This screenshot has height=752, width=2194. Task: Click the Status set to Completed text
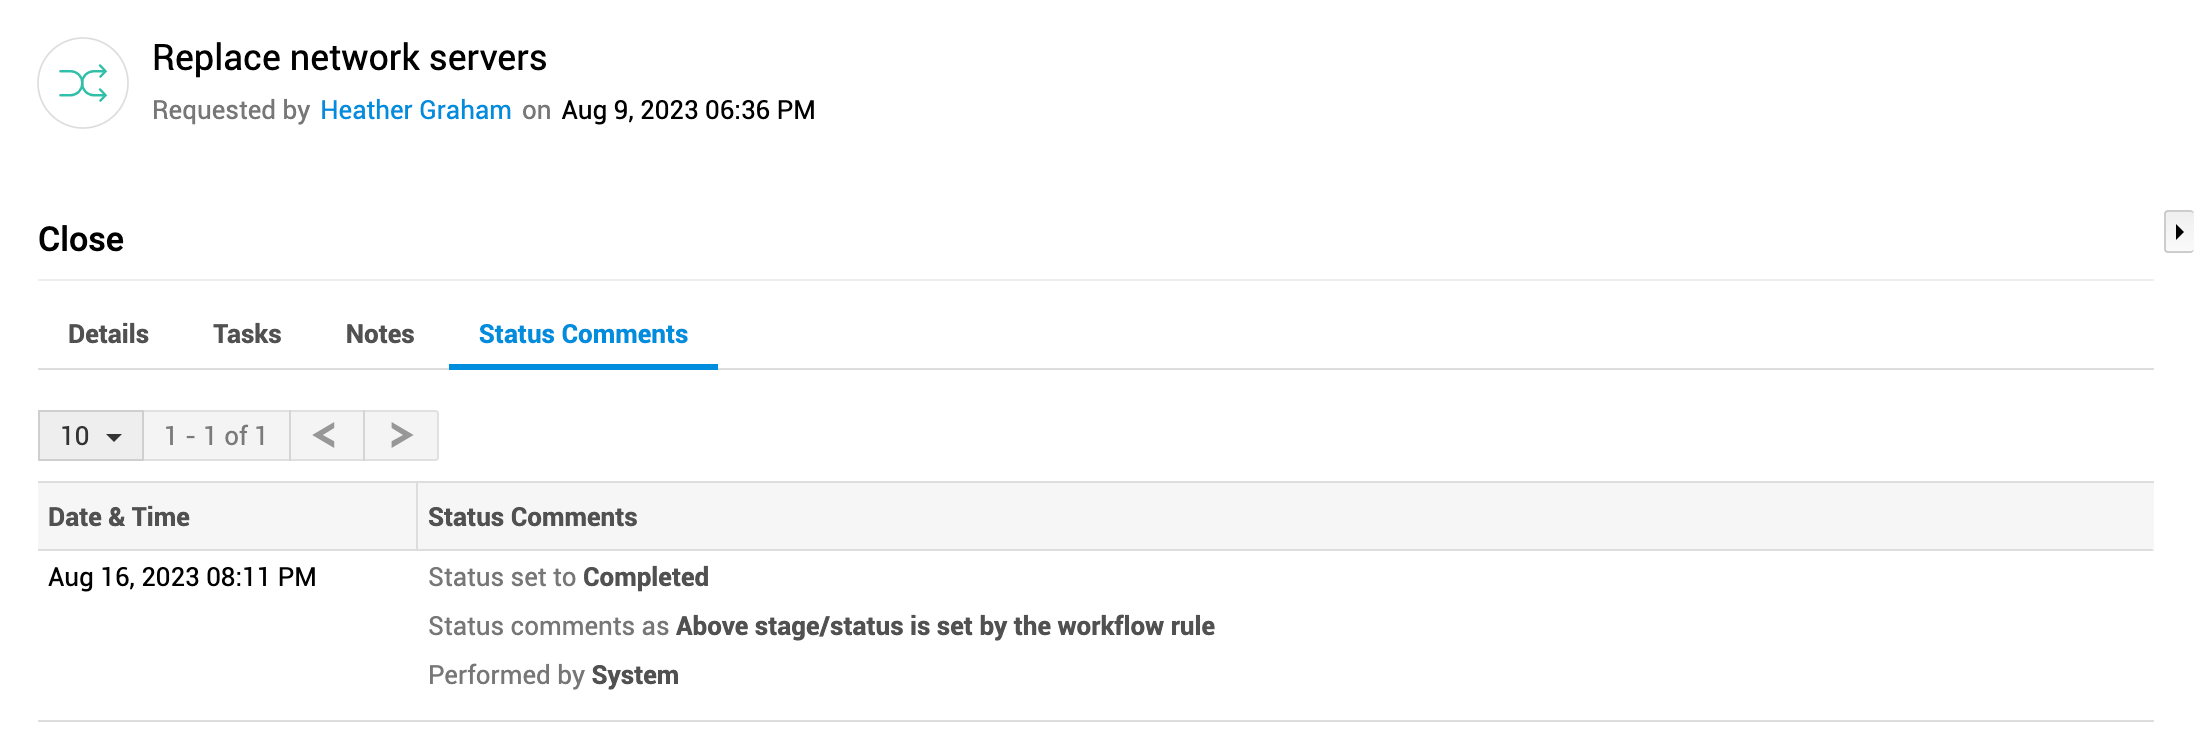(x=568, y=577)
